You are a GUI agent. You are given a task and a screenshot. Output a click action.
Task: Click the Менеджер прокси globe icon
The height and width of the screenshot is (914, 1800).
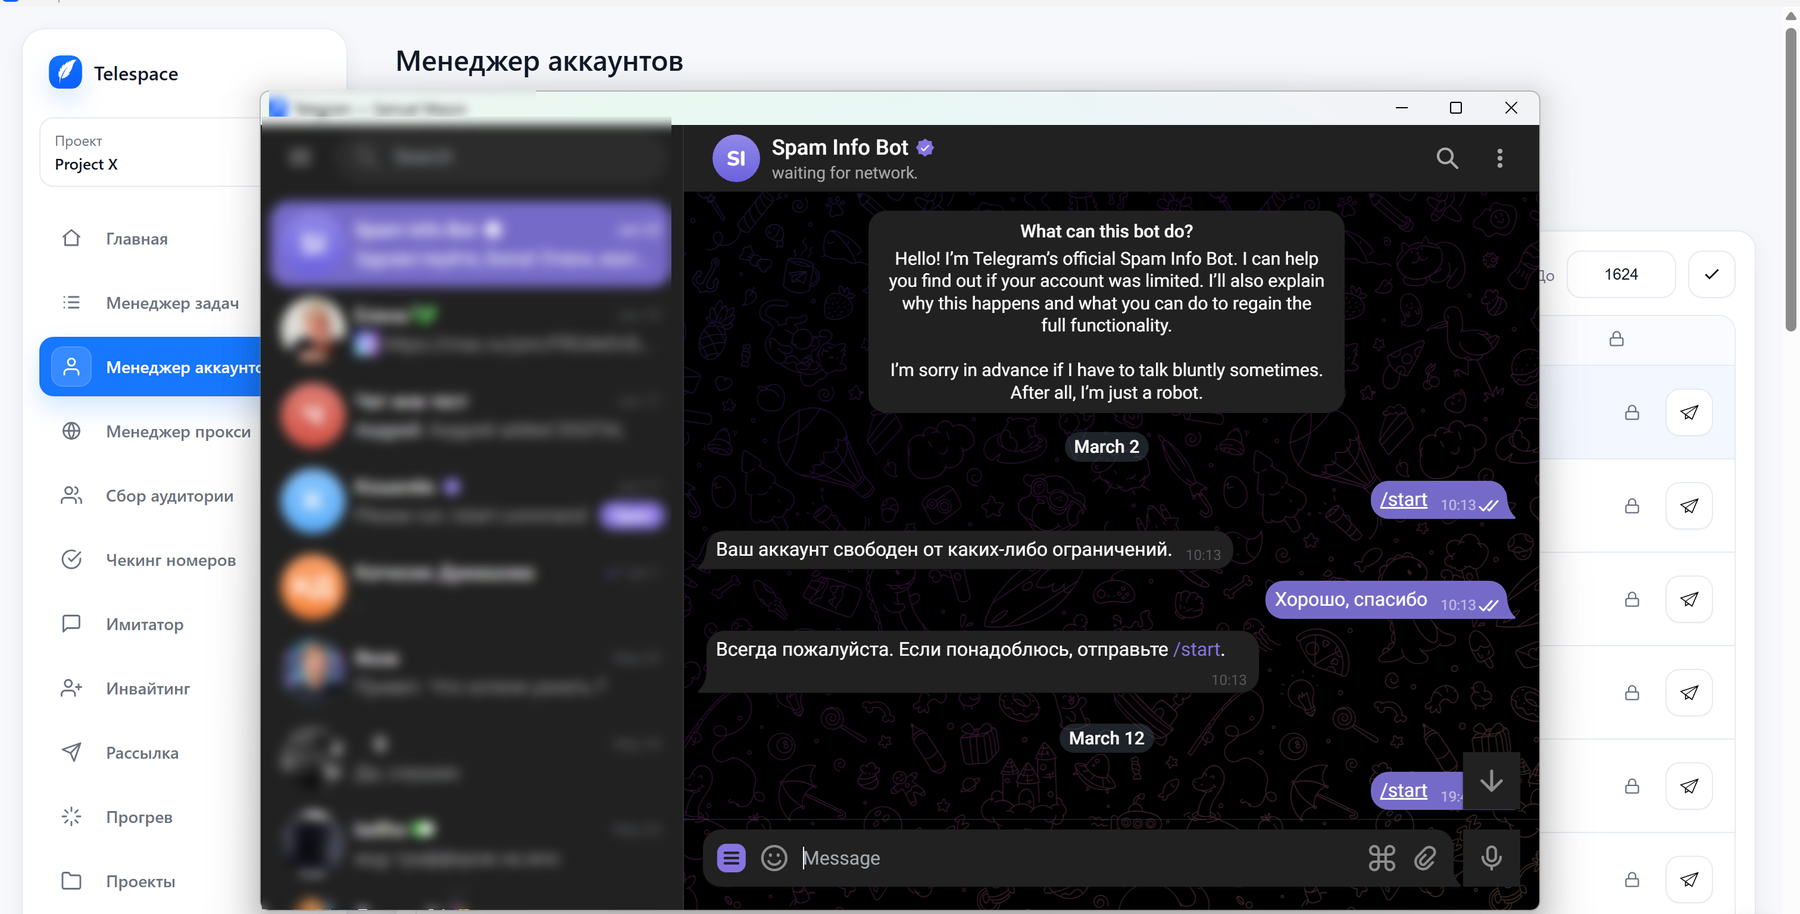point(71,431)
